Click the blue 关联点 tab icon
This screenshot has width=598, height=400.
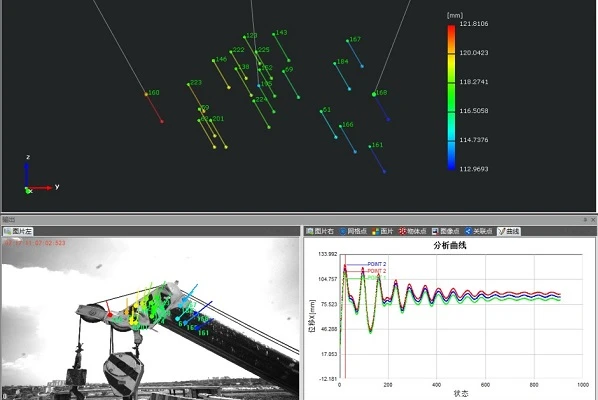pos(468,231)
